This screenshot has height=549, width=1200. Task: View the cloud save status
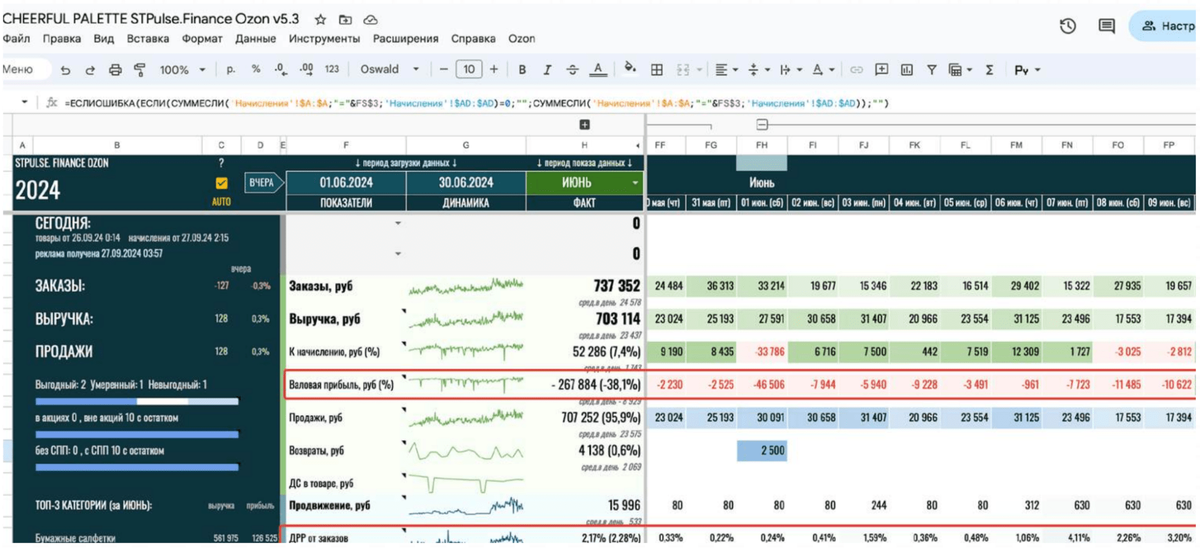coord(371,19)
